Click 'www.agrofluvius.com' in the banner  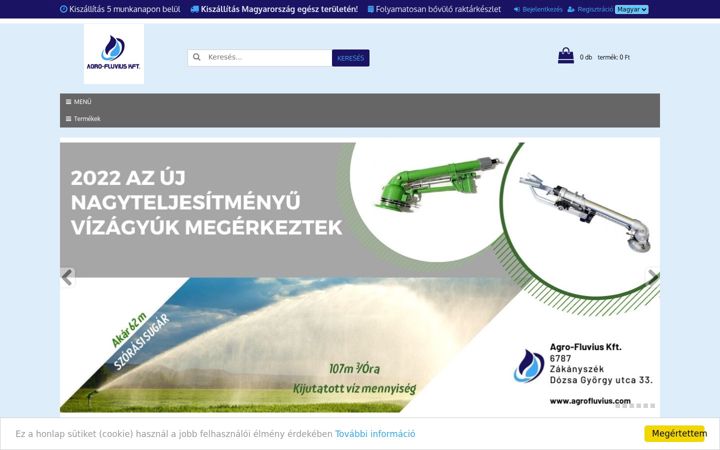point(590,401)
